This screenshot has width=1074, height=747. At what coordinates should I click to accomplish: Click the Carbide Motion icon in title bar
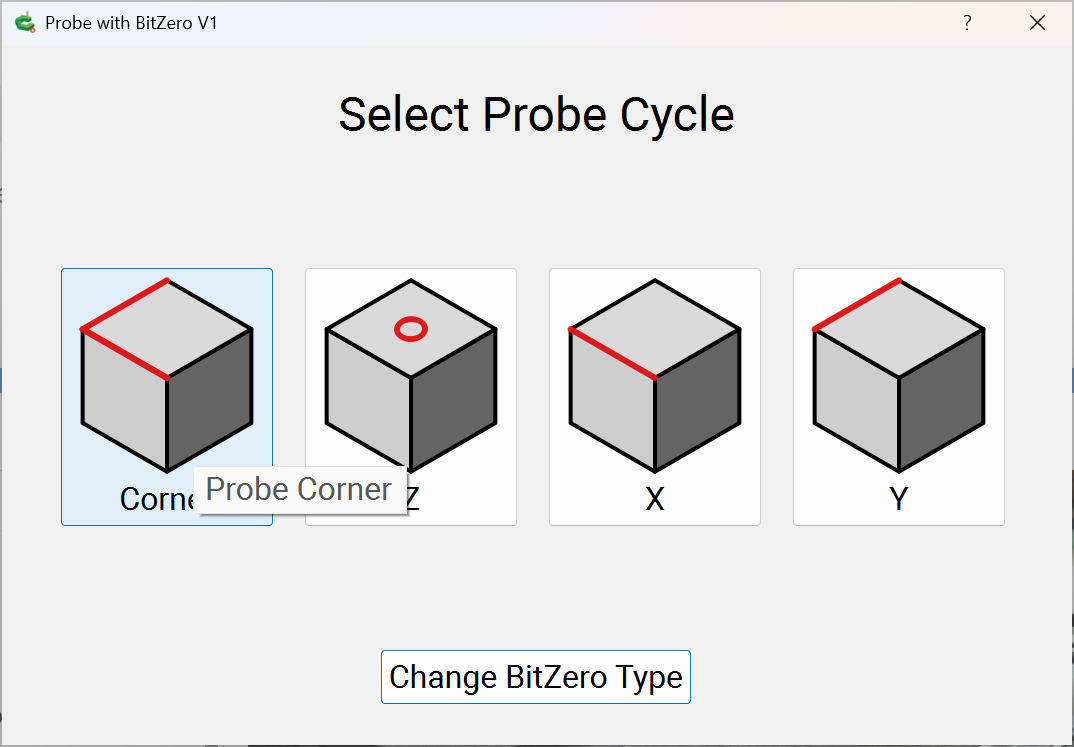click(25, 22)
